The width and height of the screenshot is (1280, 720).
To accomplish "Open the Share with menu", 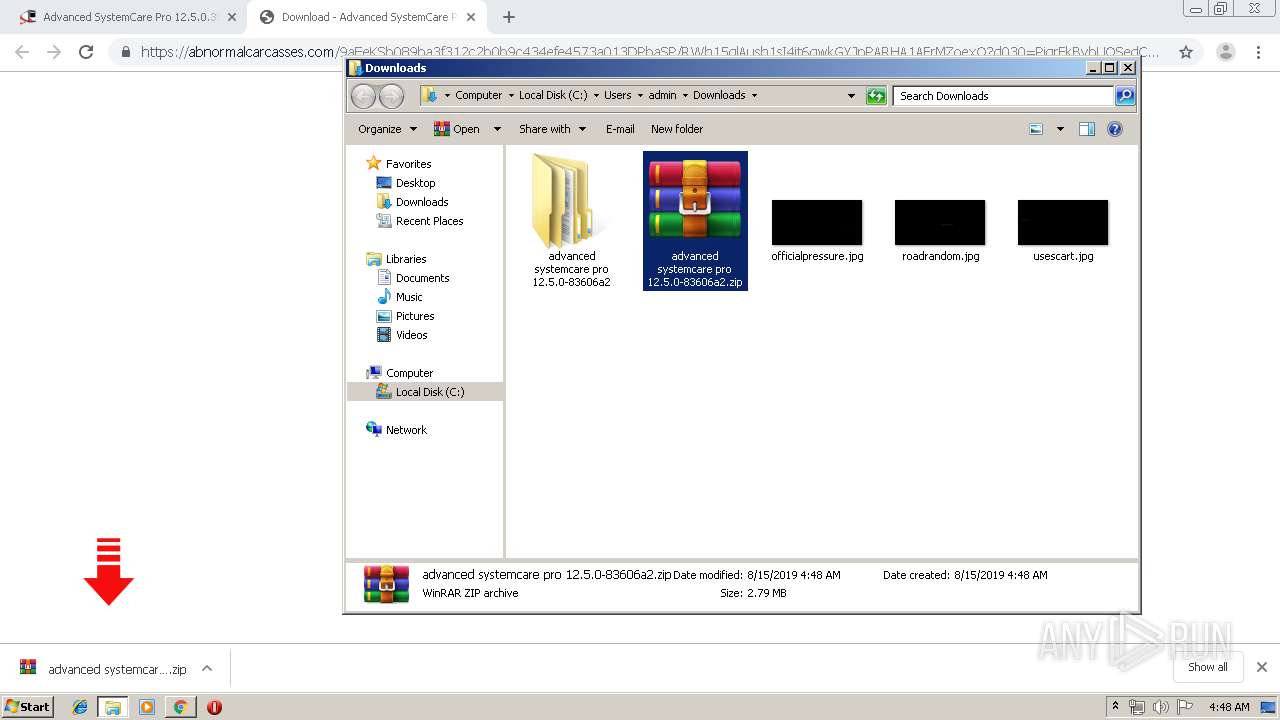I will pyautogui.click(x=552, y=129).
